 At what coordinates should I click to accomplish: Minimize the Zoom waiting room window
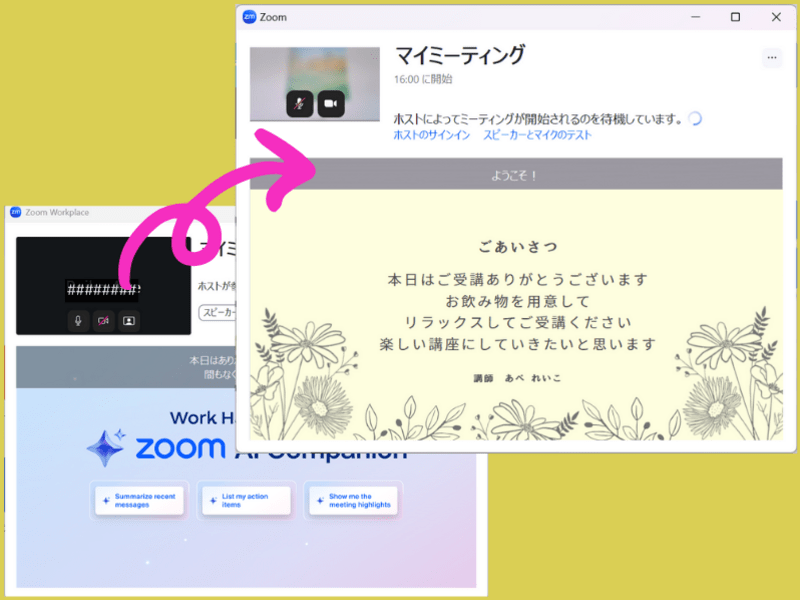coord(696,17)
